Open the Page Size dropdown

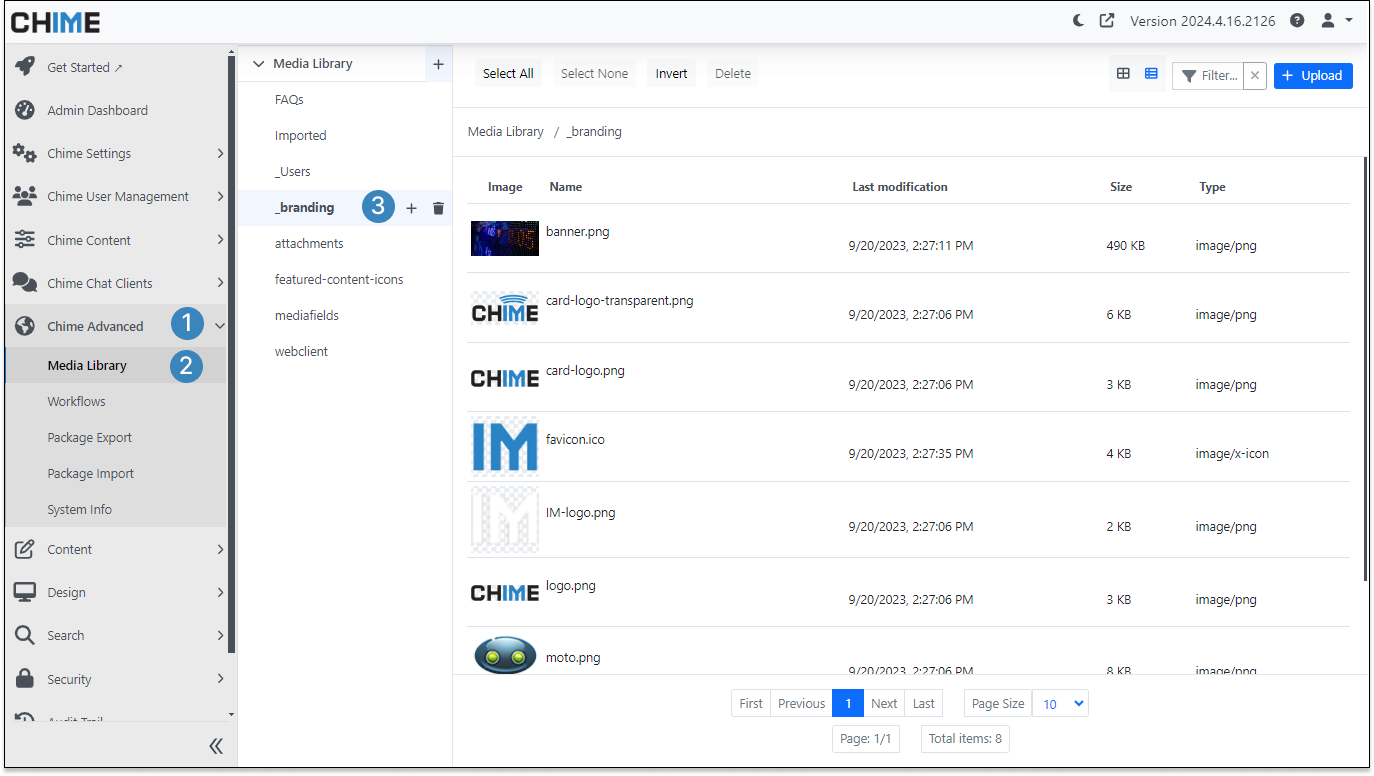(1060, 703)
